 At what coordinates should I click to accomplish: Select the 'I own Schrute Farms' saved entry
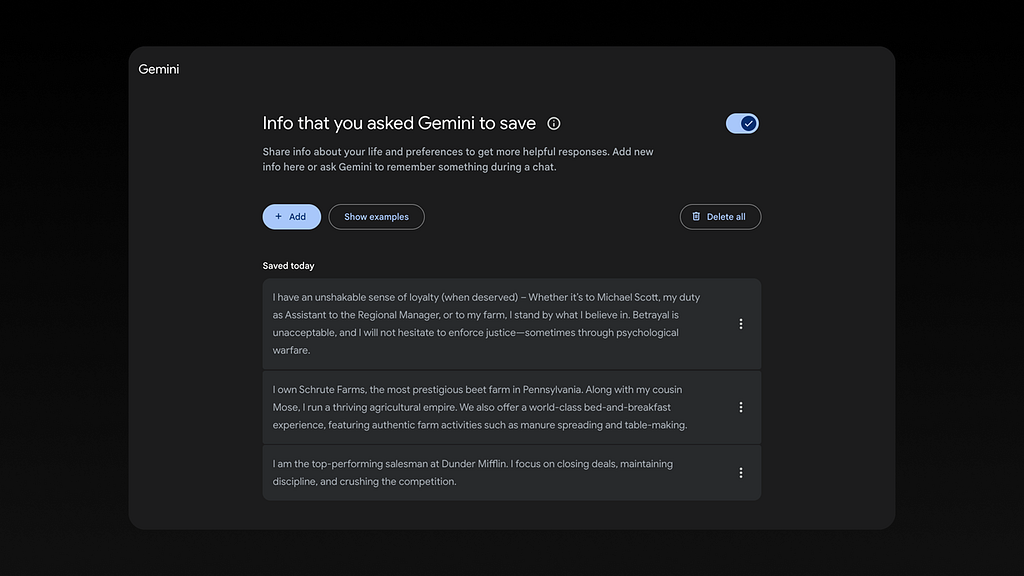point(511,408)
